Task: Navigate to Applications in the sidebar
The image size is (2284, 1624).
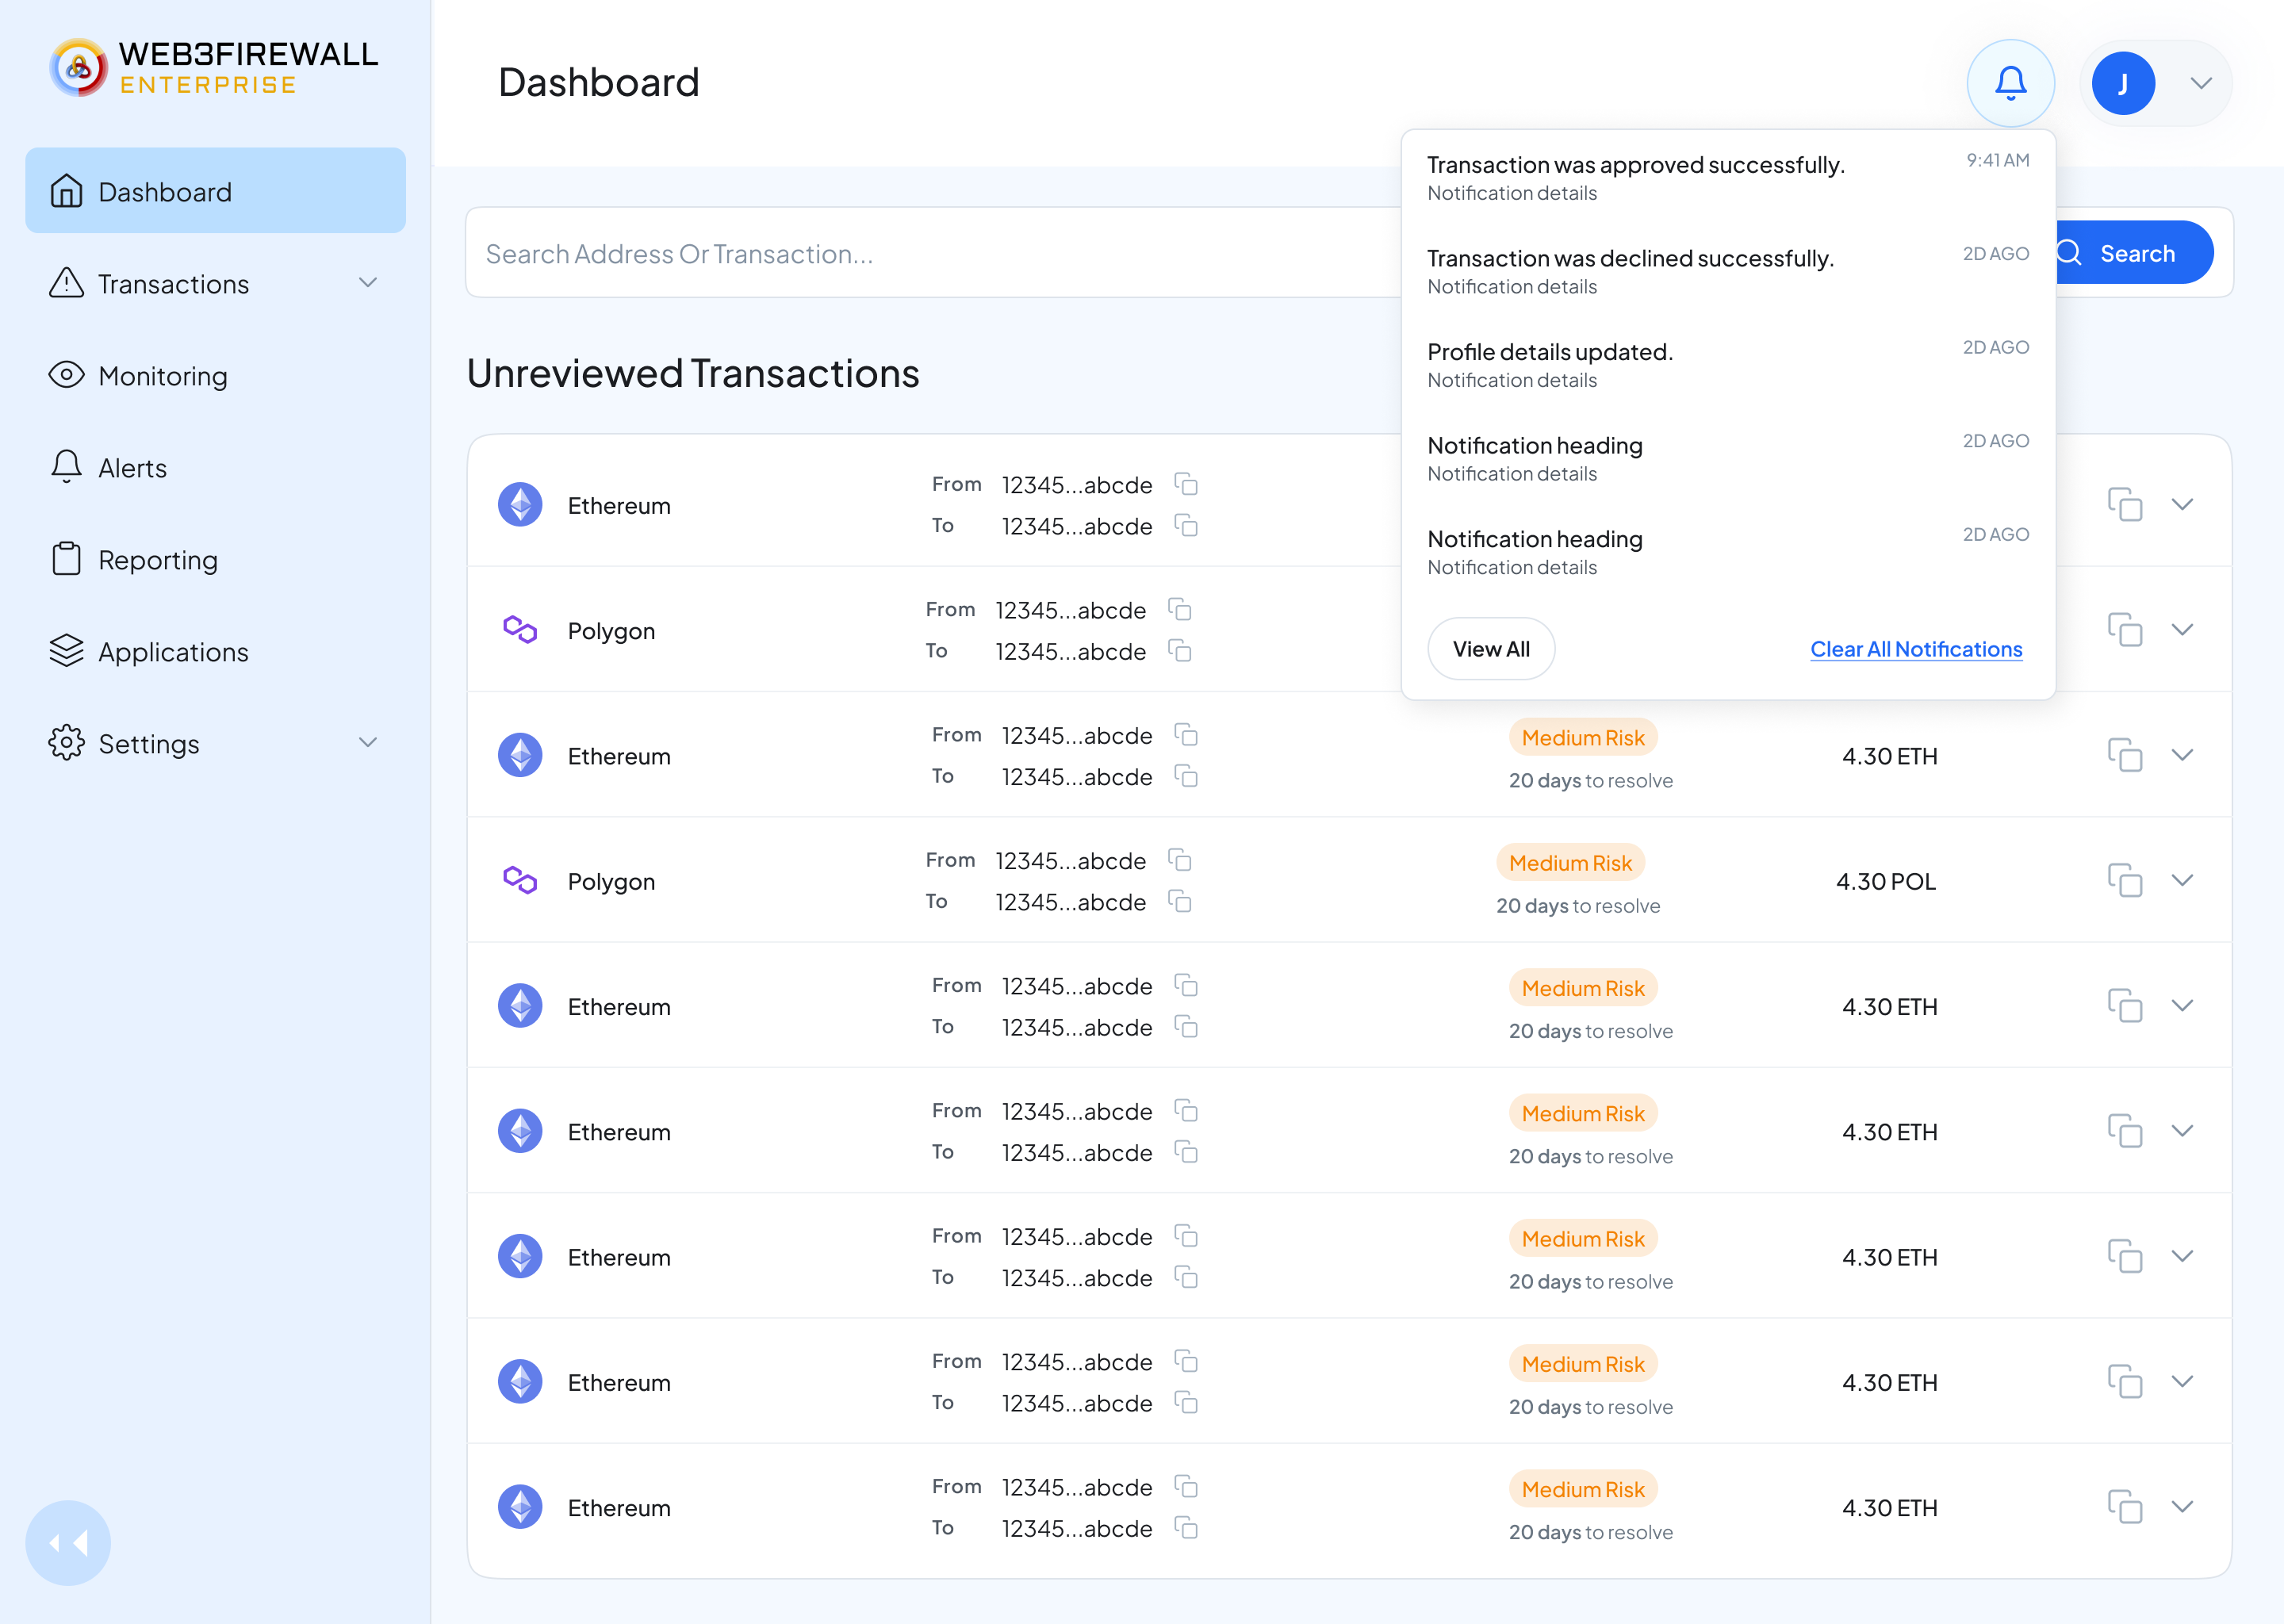Action: pos(215,652)
